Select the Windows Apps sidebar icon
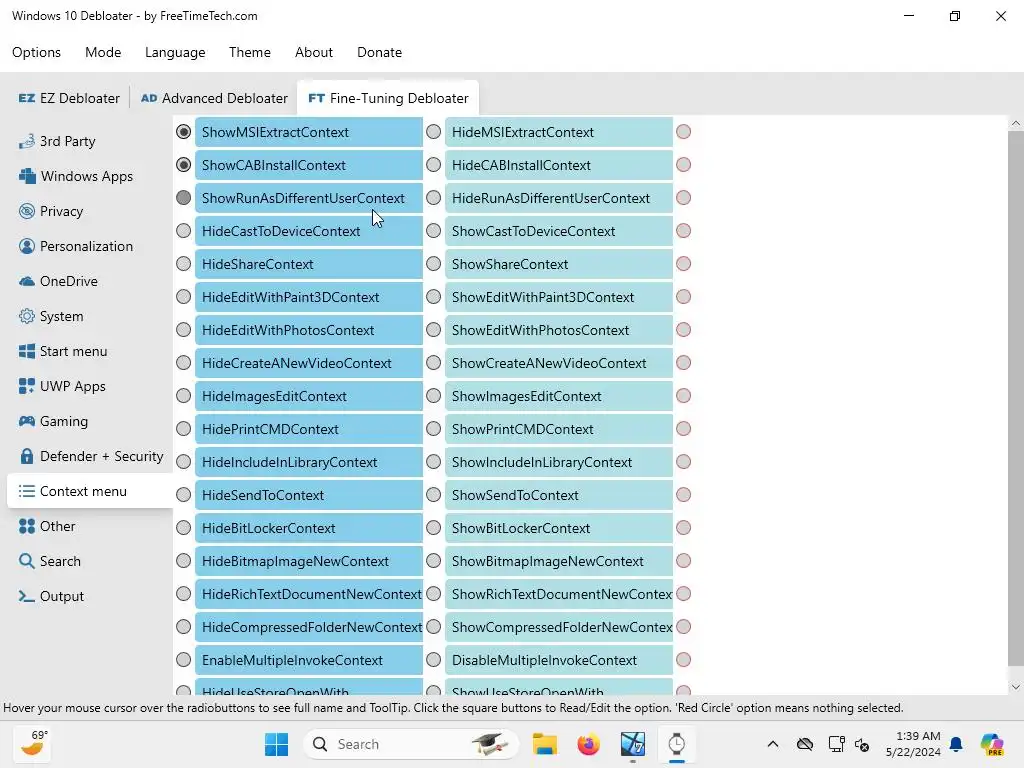 [x=27, y=176]
